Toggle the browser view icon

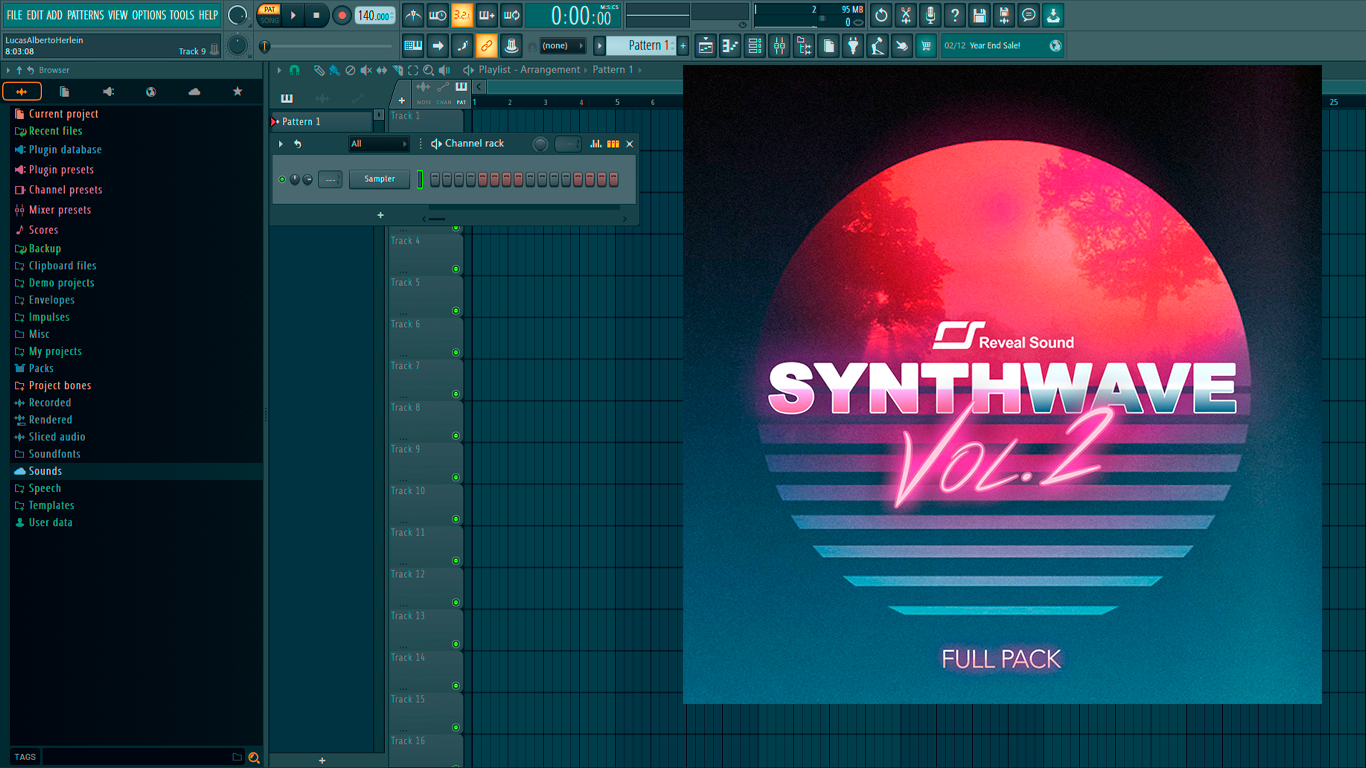tap(804, 45)
